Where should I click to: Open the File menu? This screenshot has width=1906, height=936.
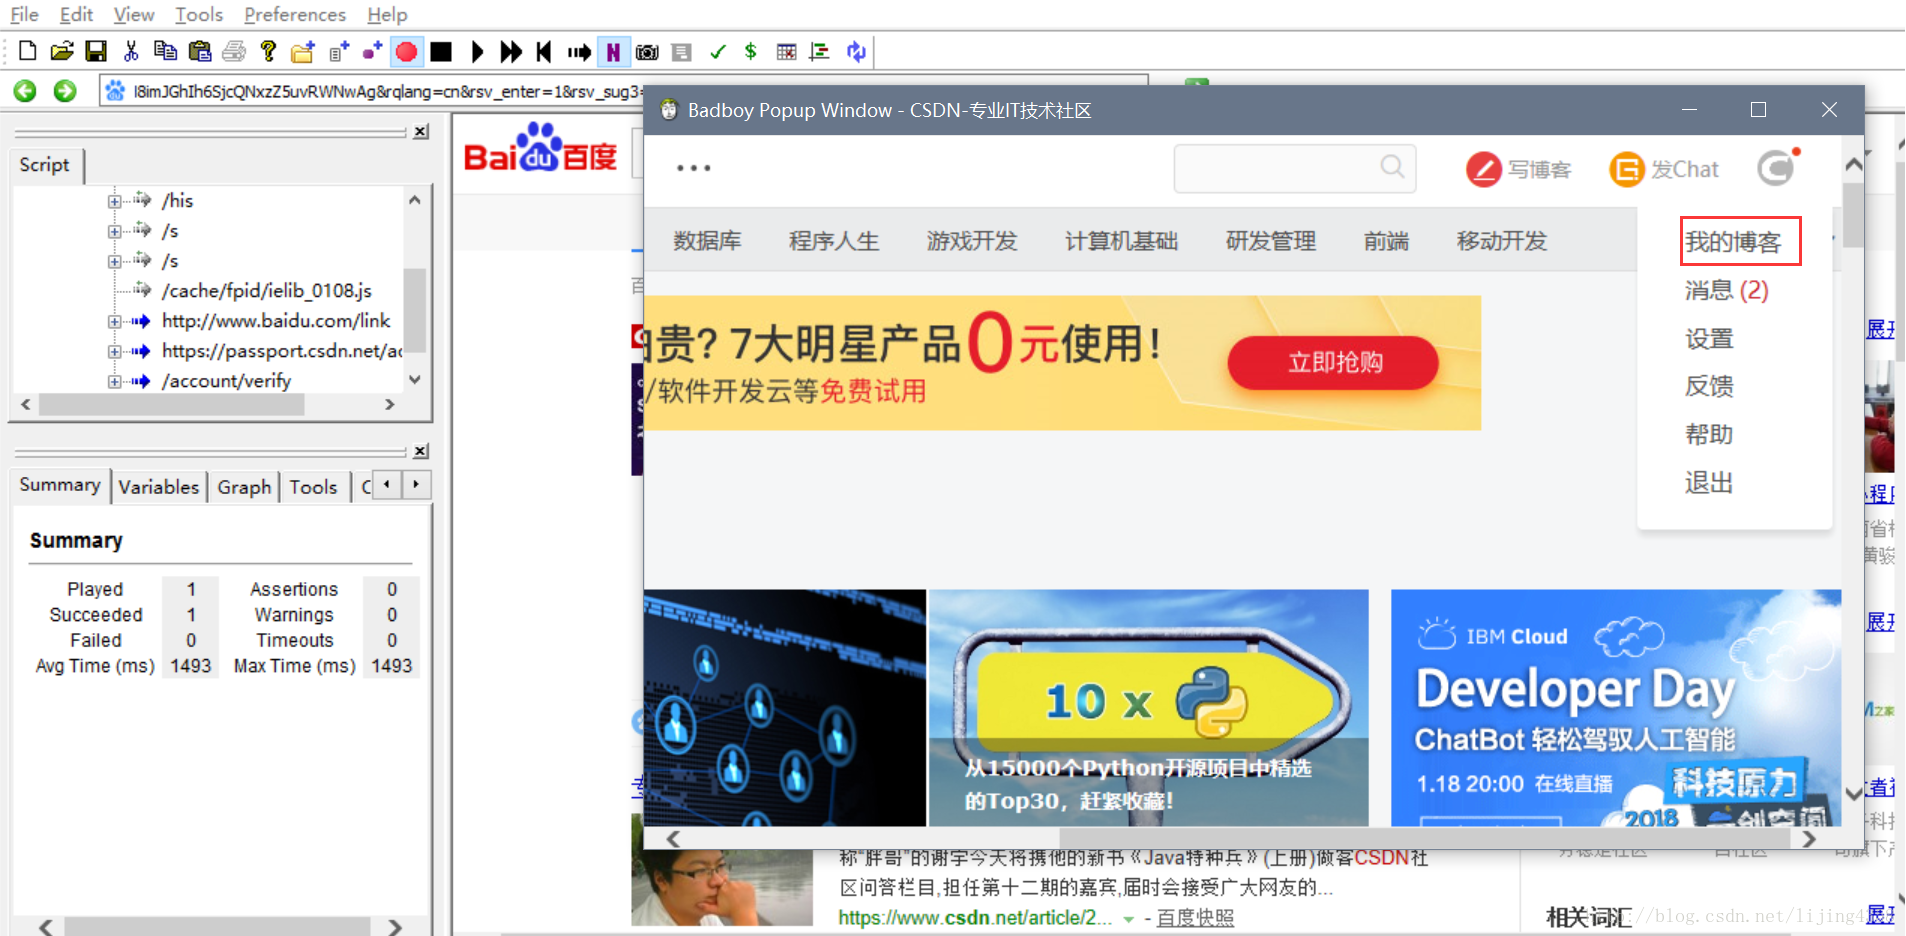point(24,14)
